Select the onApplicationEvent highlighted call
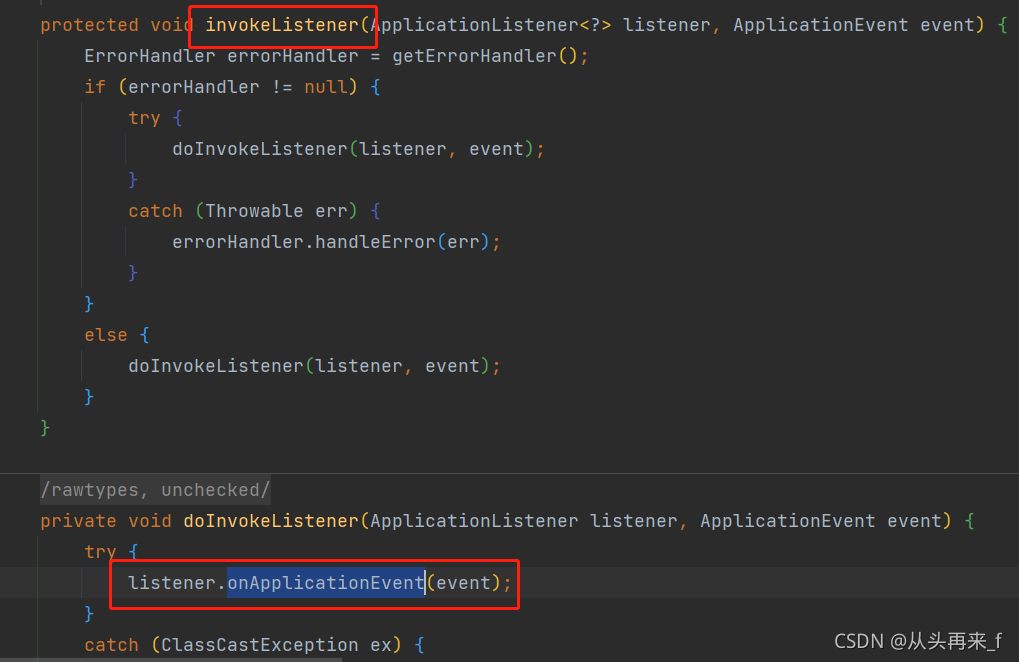The width and height of the screenshot is (1019, 662). (x=324, y=582)
